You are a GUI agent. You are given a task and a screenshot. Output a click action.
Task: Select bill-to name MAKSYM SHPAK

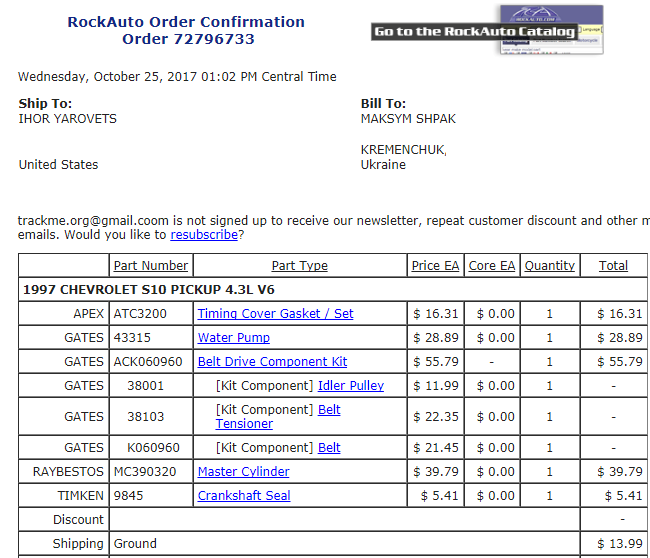coord(408,119)
